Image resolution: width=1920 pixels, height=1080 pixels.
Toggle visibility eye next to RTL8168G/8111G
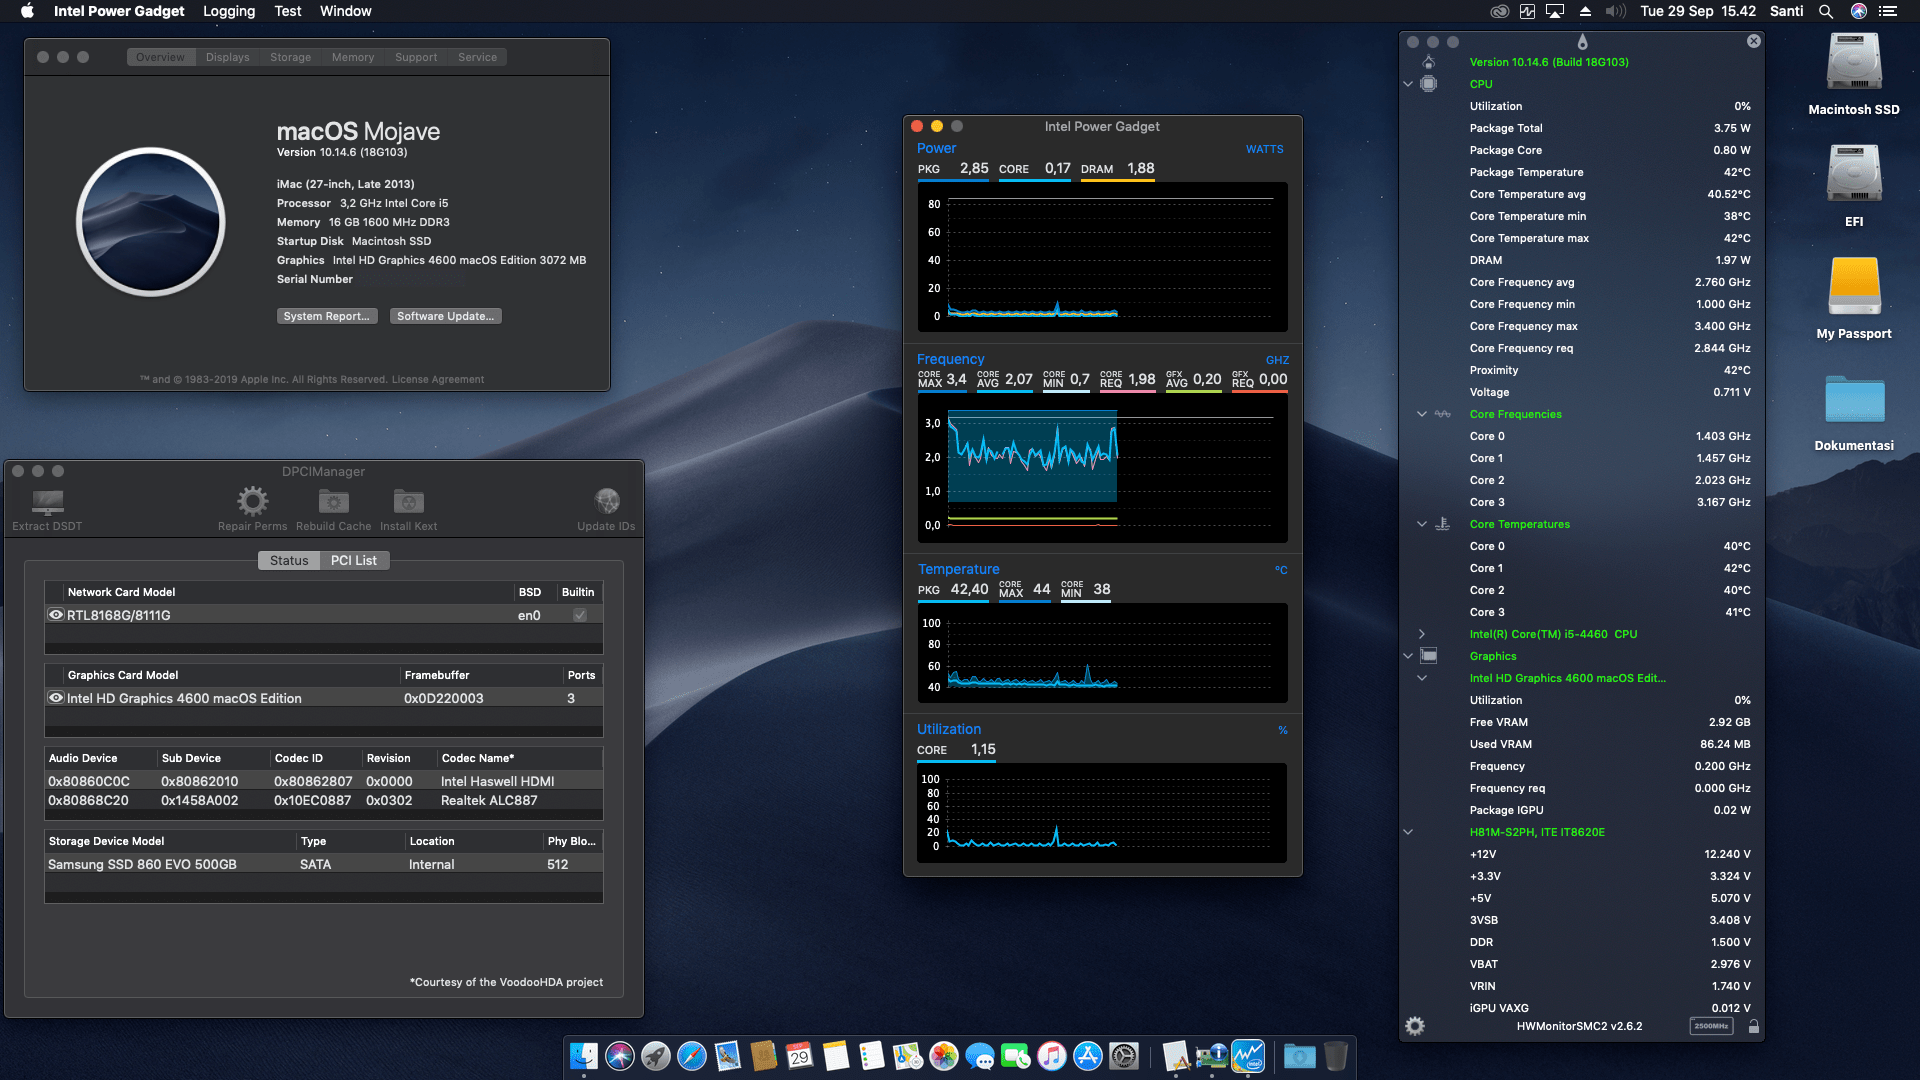(56, 614)
